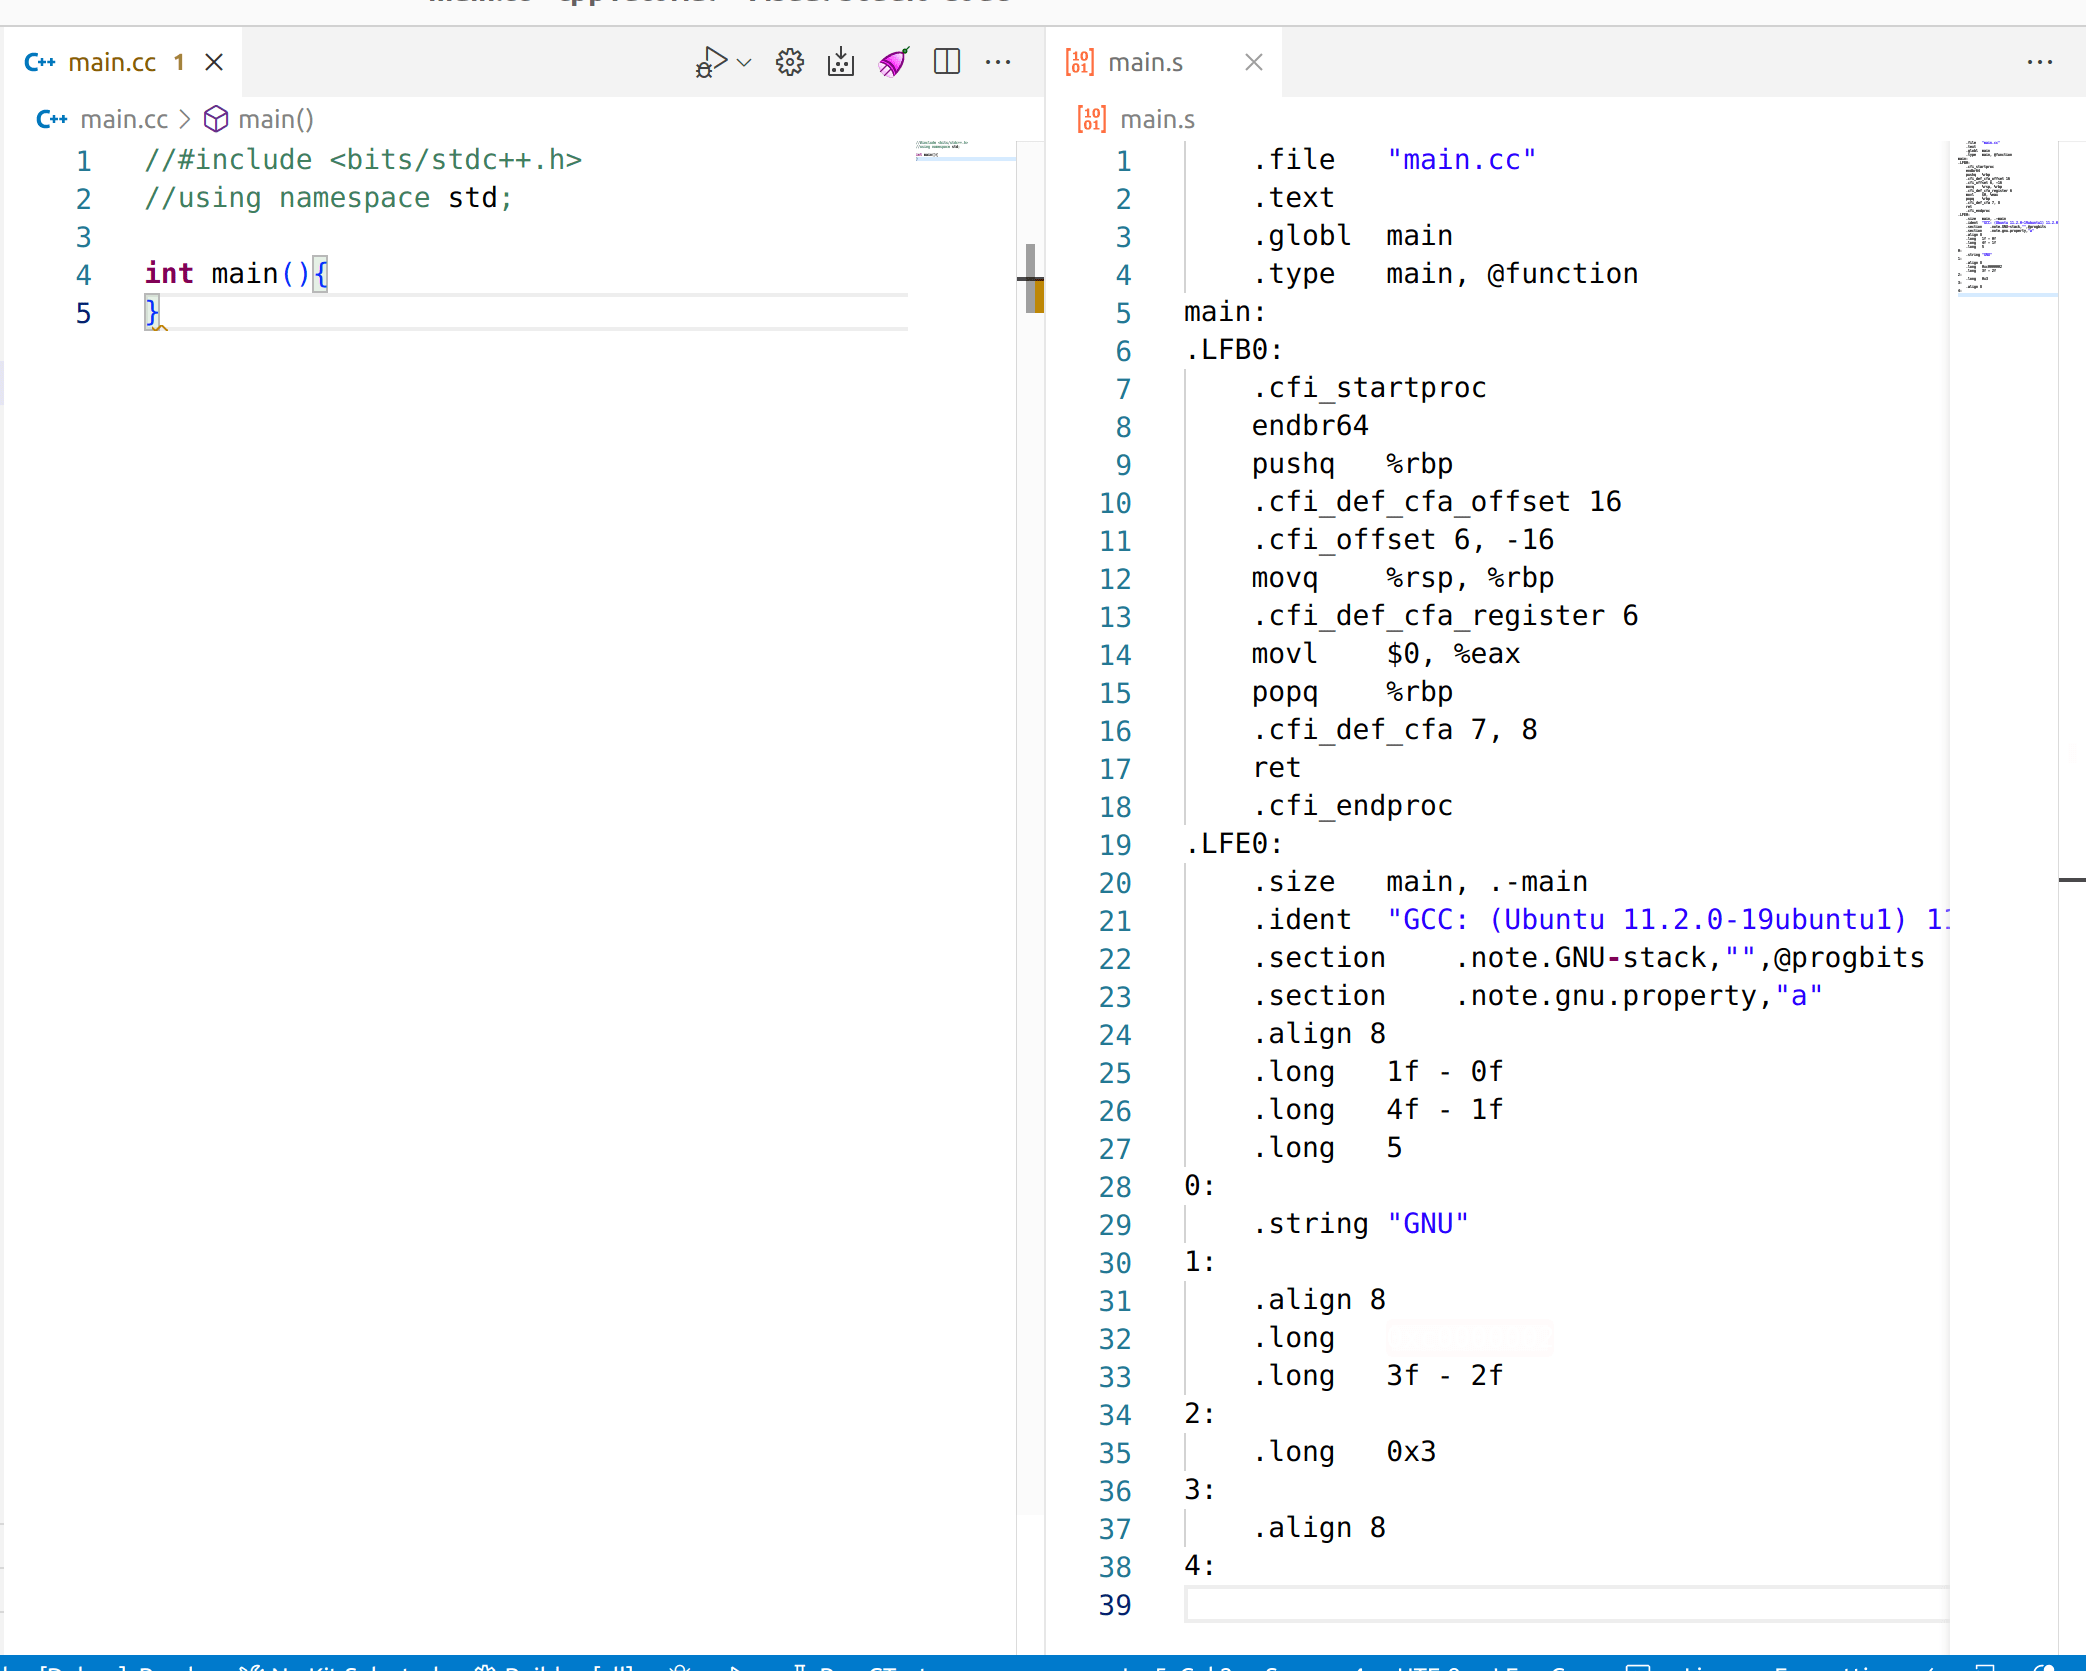Image resolution: width=2086 pixels, height=1671 pixels.
Task: Click the purple rocket-shaped toolbar icon
Action: pyautogui.click(x=893, y=62)
